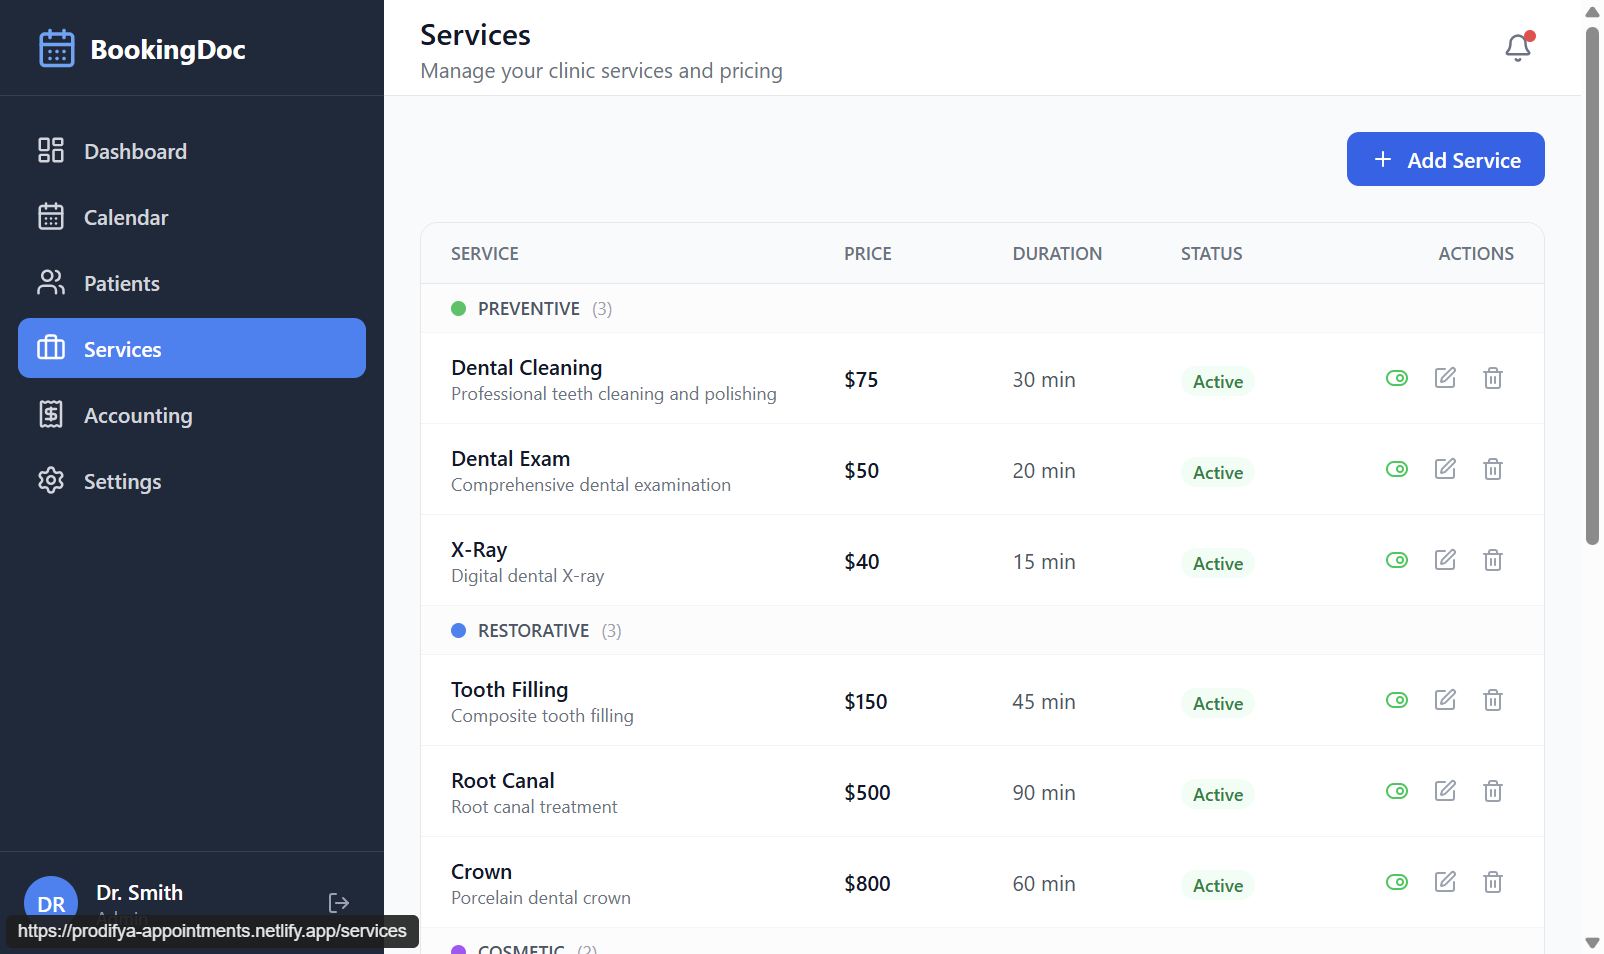
Task: Delete the Tooth Filling service
Action: 1493,700
